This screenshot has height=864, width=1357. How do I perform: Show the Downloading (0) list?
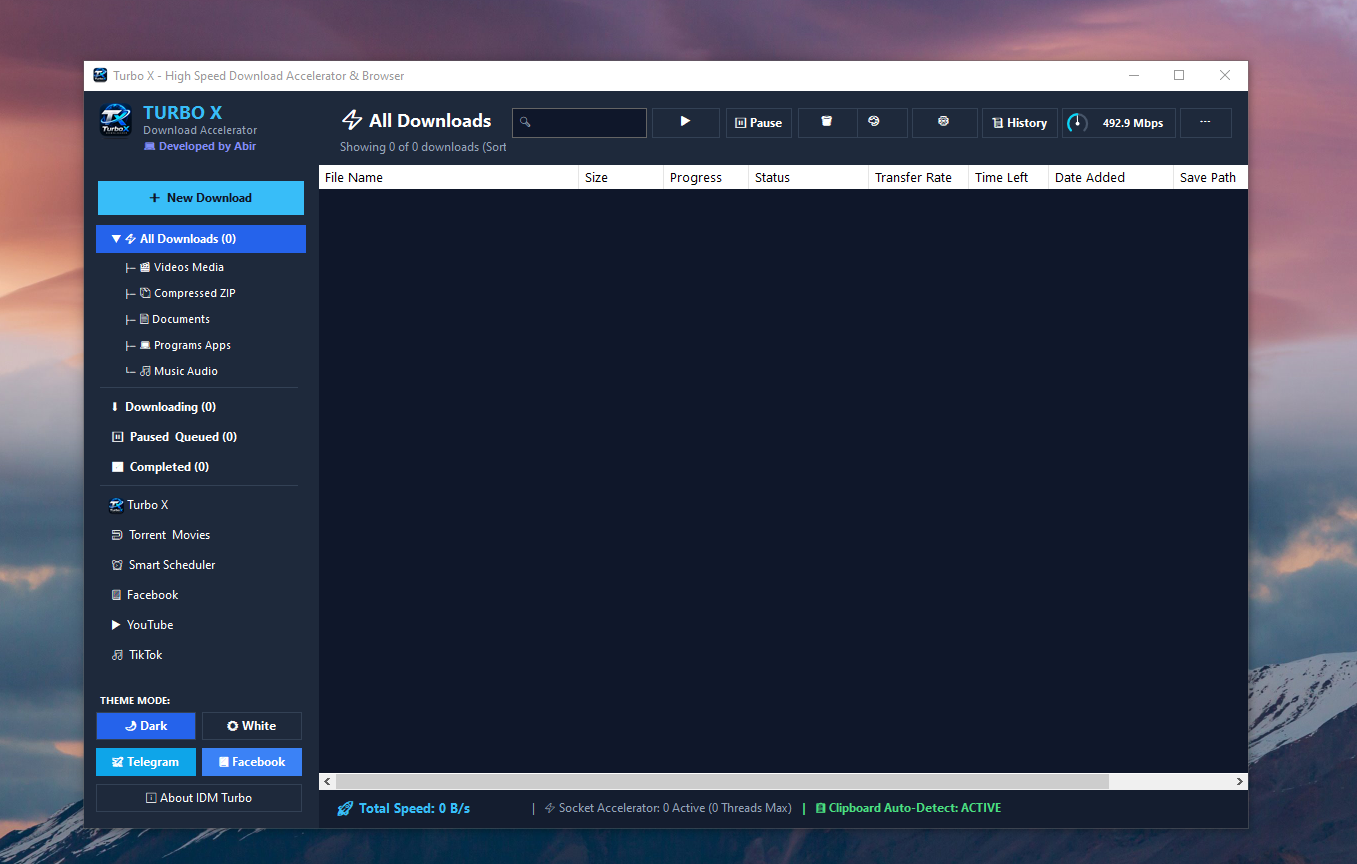coord(163,407)
